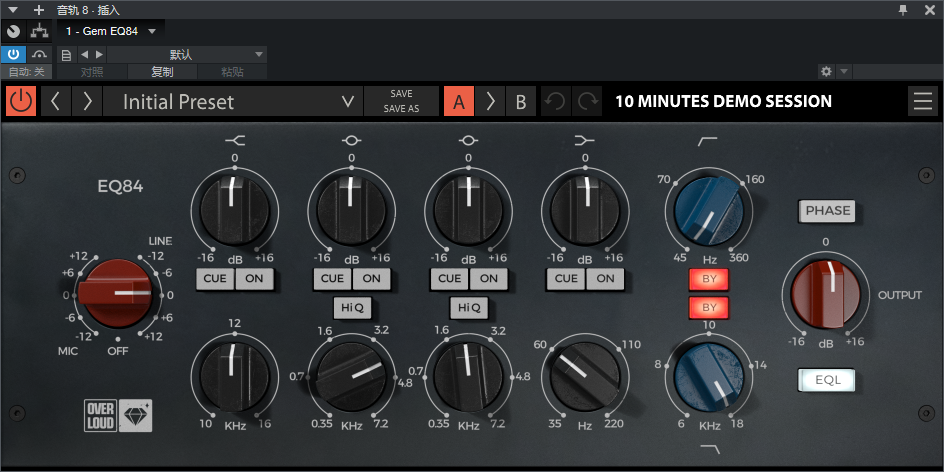The width and height of the screenshot is (944, 472).
Task: Select previous host preset triangle
Action: [x=84, y=54]
